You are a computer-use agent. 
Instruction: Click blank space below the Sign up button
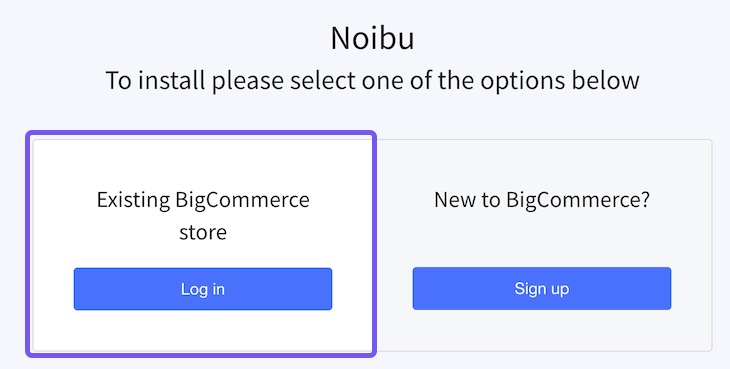click(541, 329)
